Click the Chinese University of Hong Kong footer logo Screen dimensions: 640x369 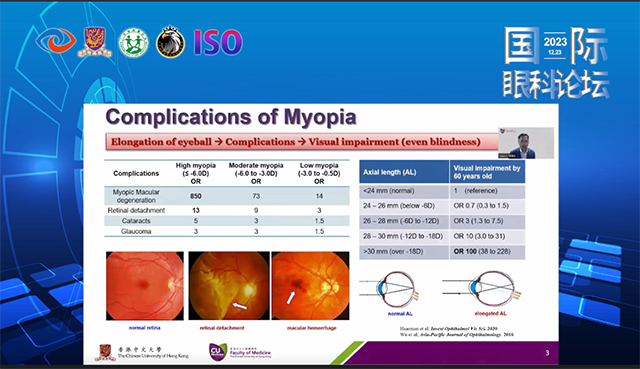click(142, 352)
